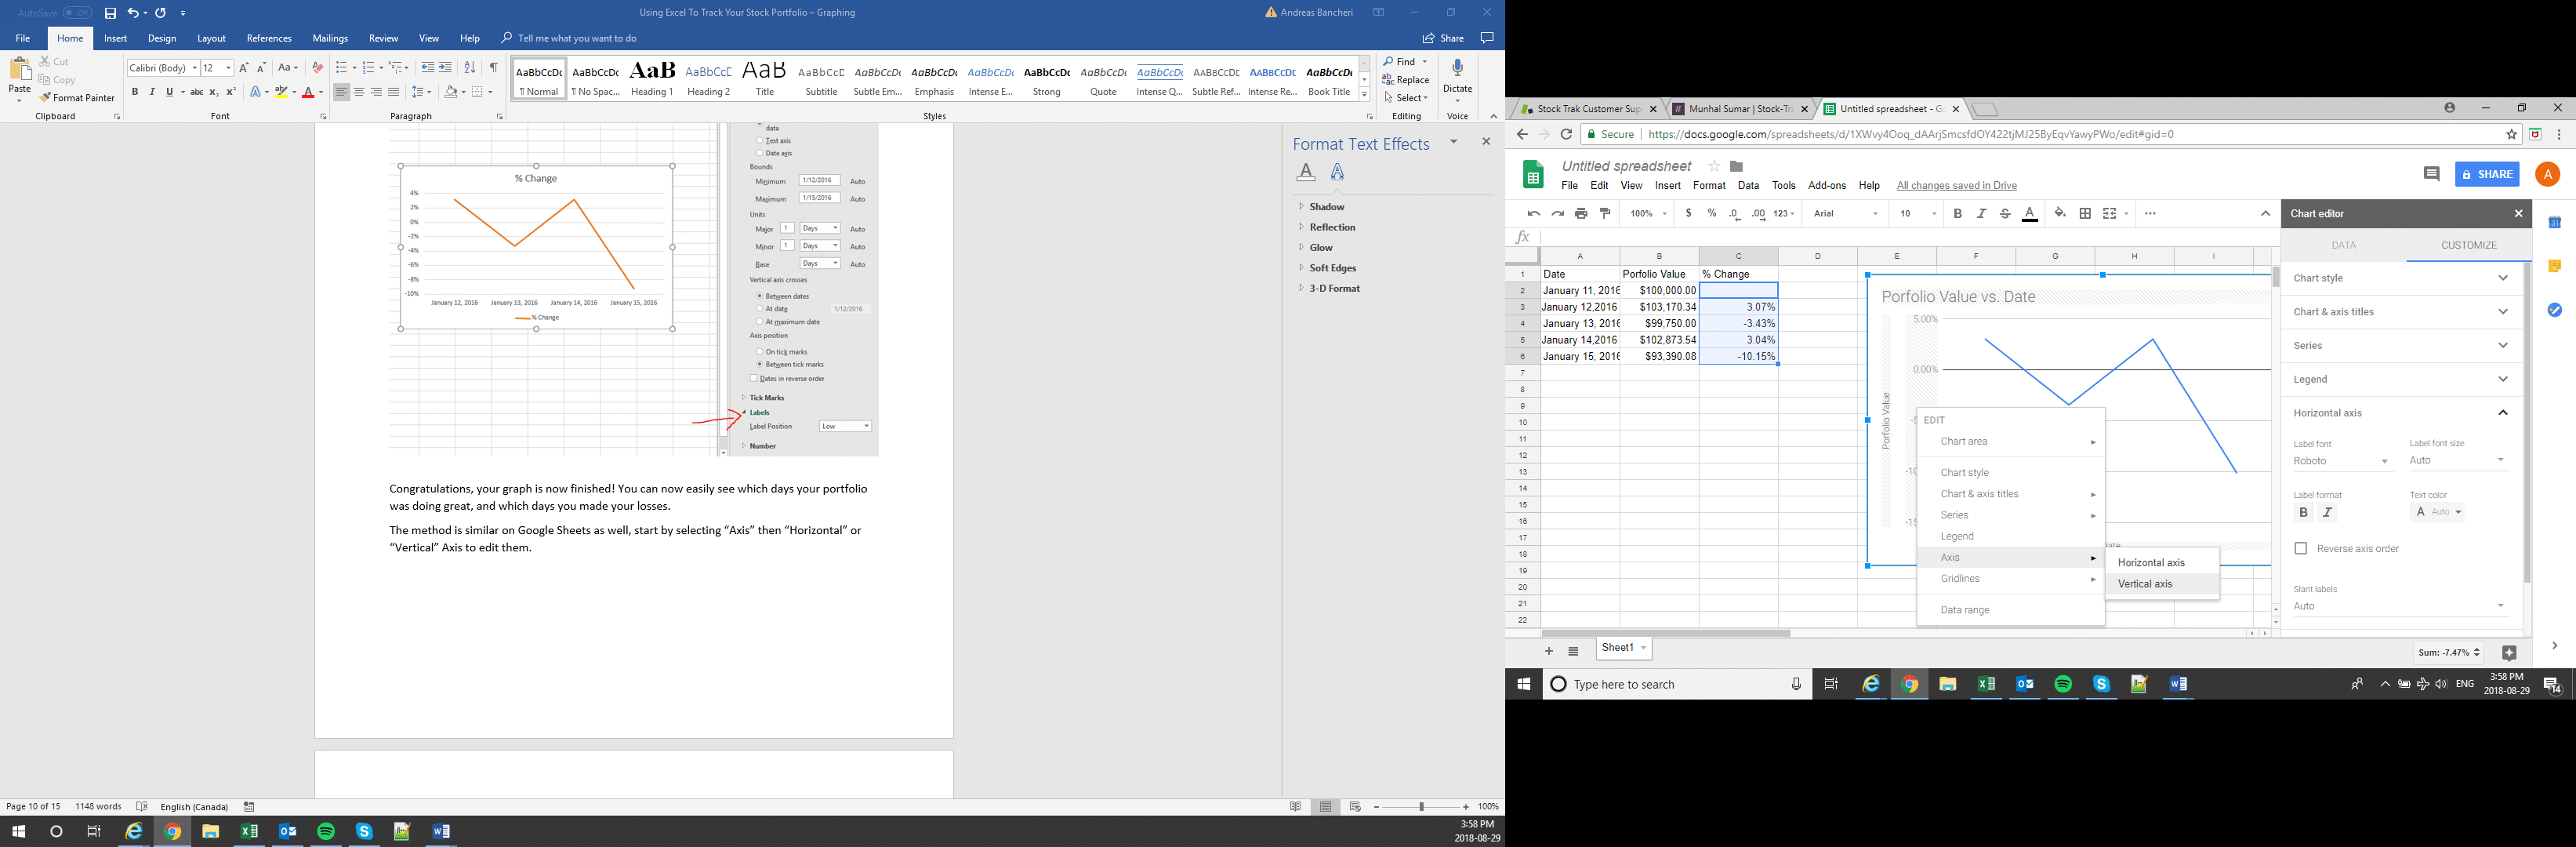Click Share in Word's ribbon

point(1443,38)
